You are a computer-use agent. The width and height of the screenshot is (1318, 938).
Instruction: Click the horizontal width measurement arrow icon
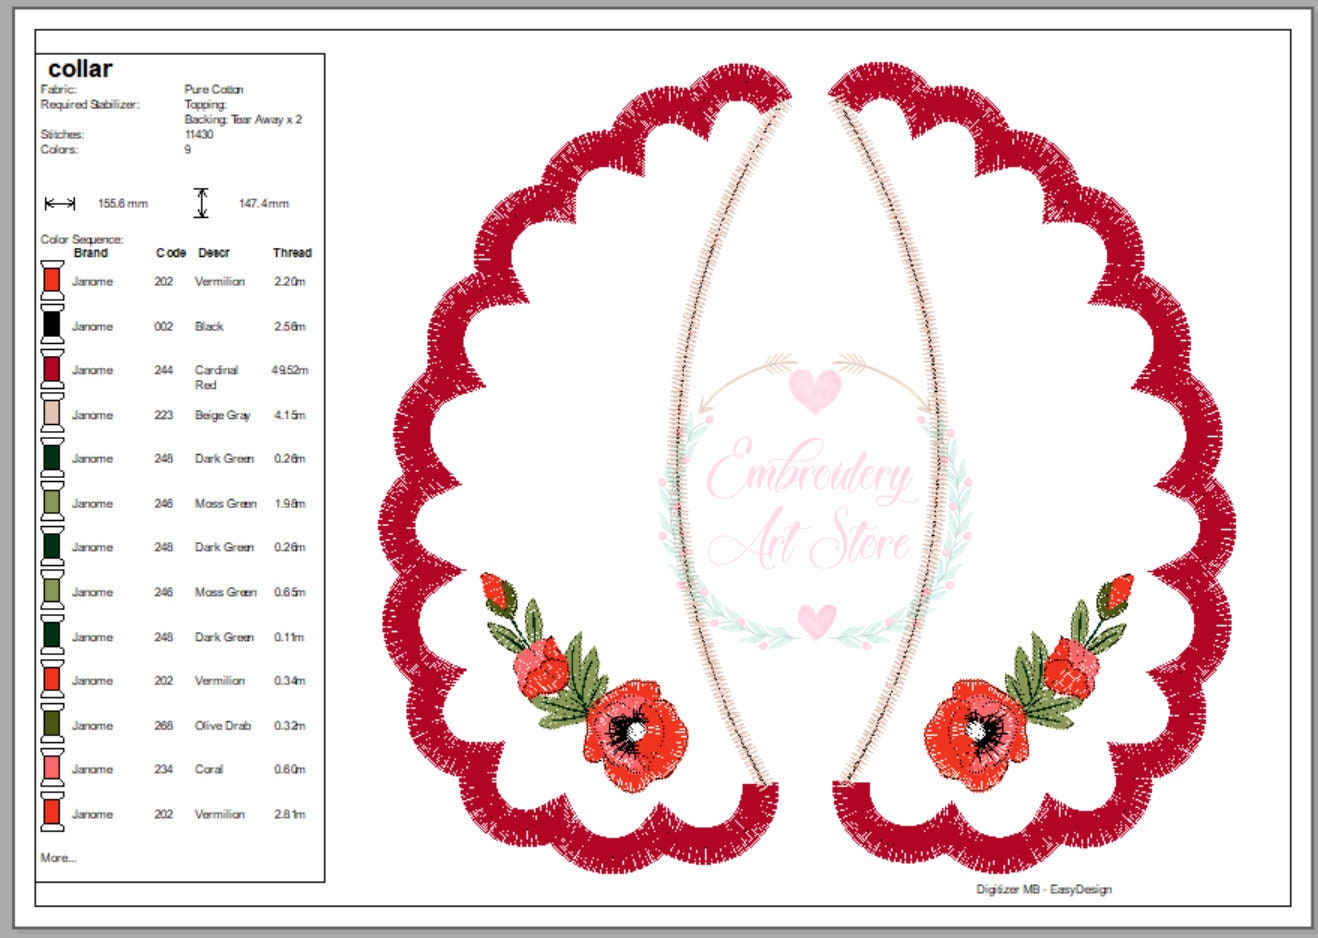click(x=60, y=201)
